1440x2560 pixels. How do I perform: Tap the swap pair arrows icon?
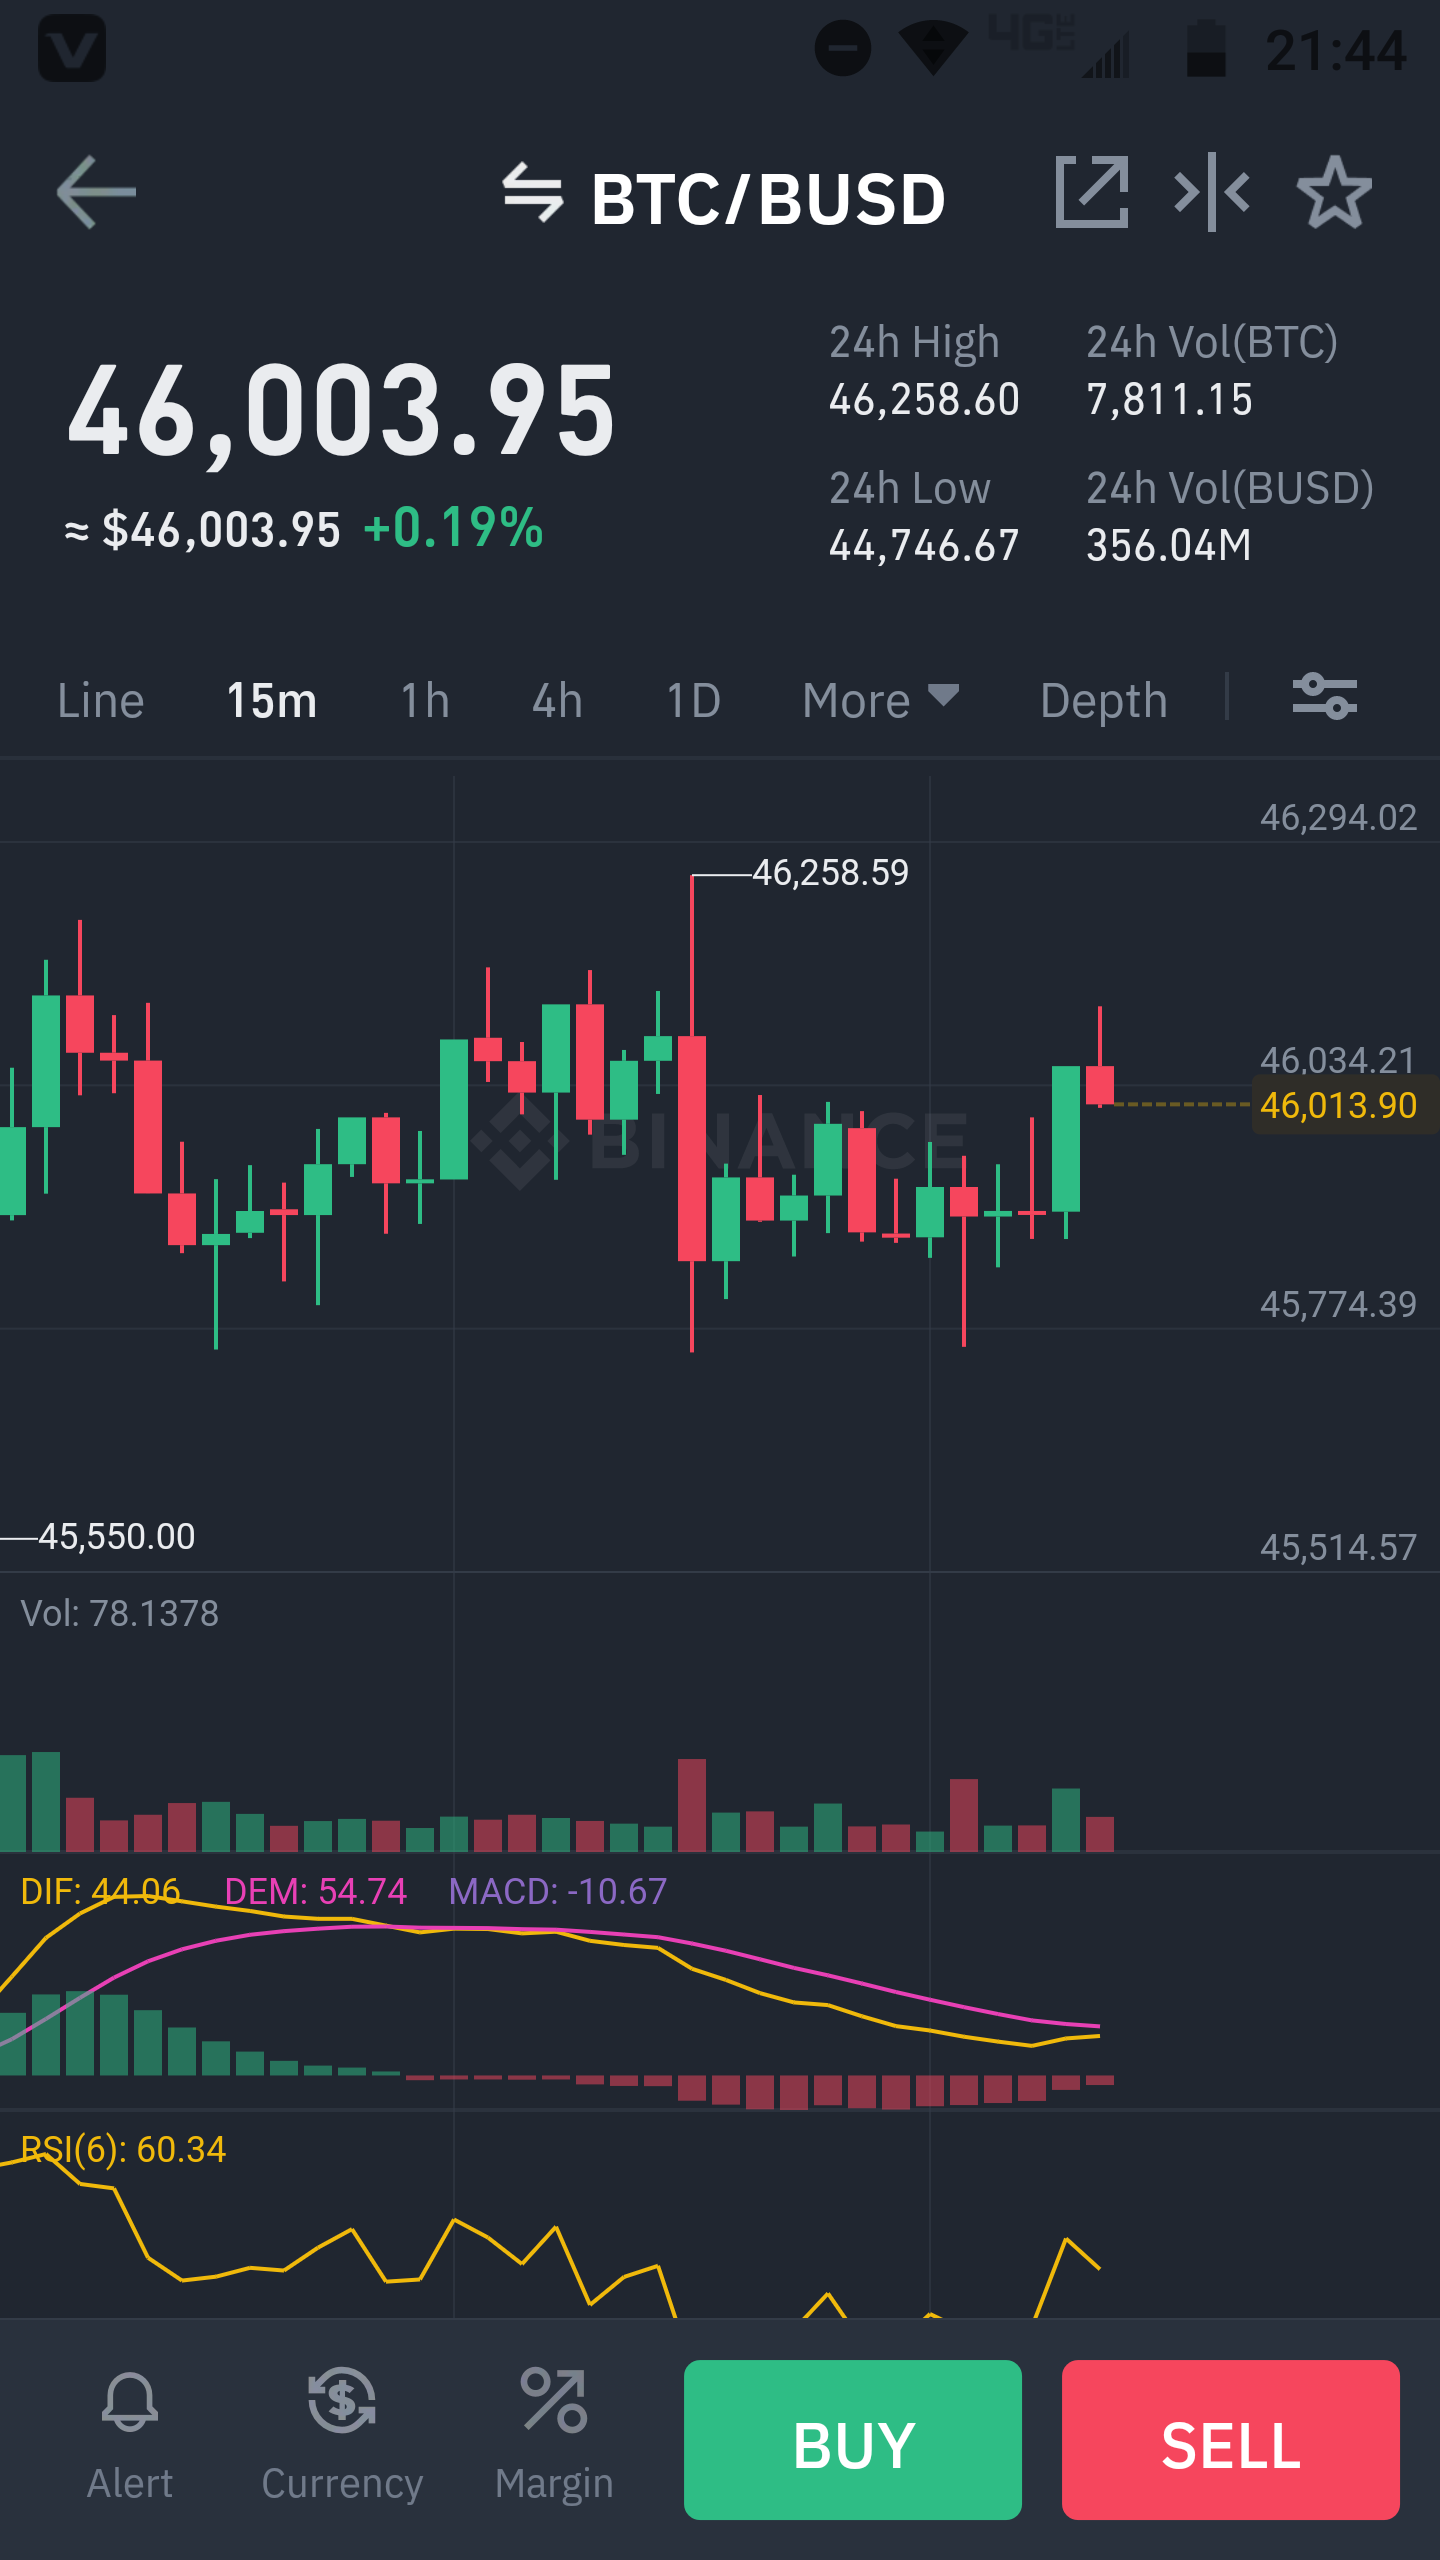533,193
